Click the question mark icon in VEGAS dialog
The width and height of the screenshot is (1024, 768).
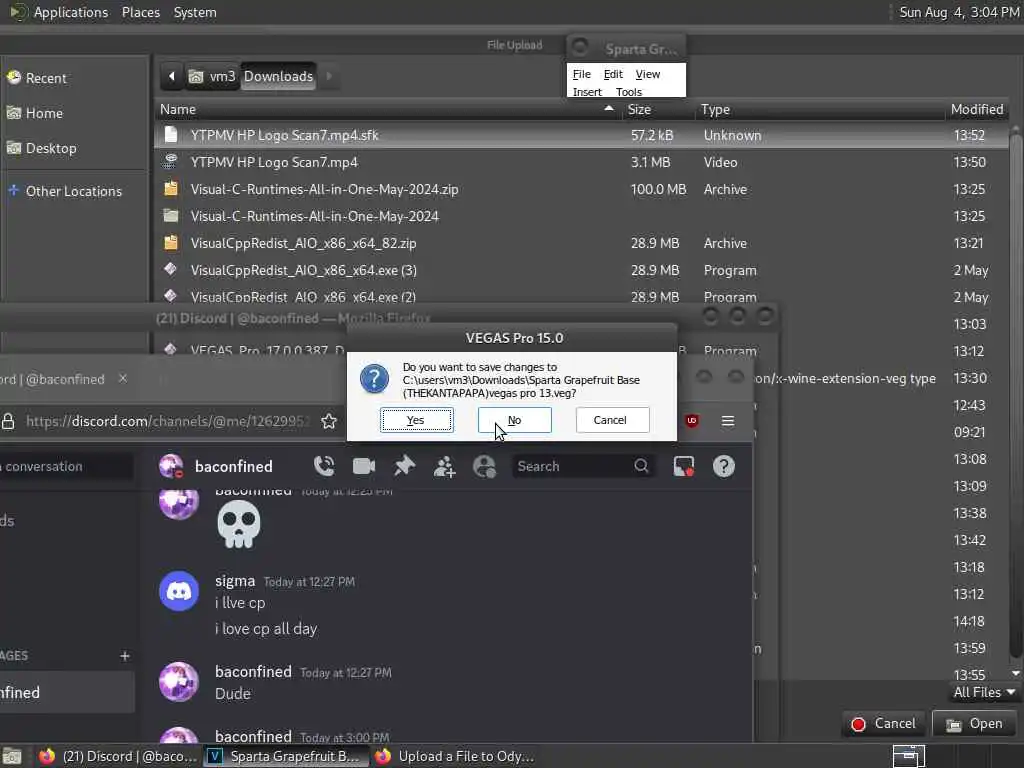(374, 379)
